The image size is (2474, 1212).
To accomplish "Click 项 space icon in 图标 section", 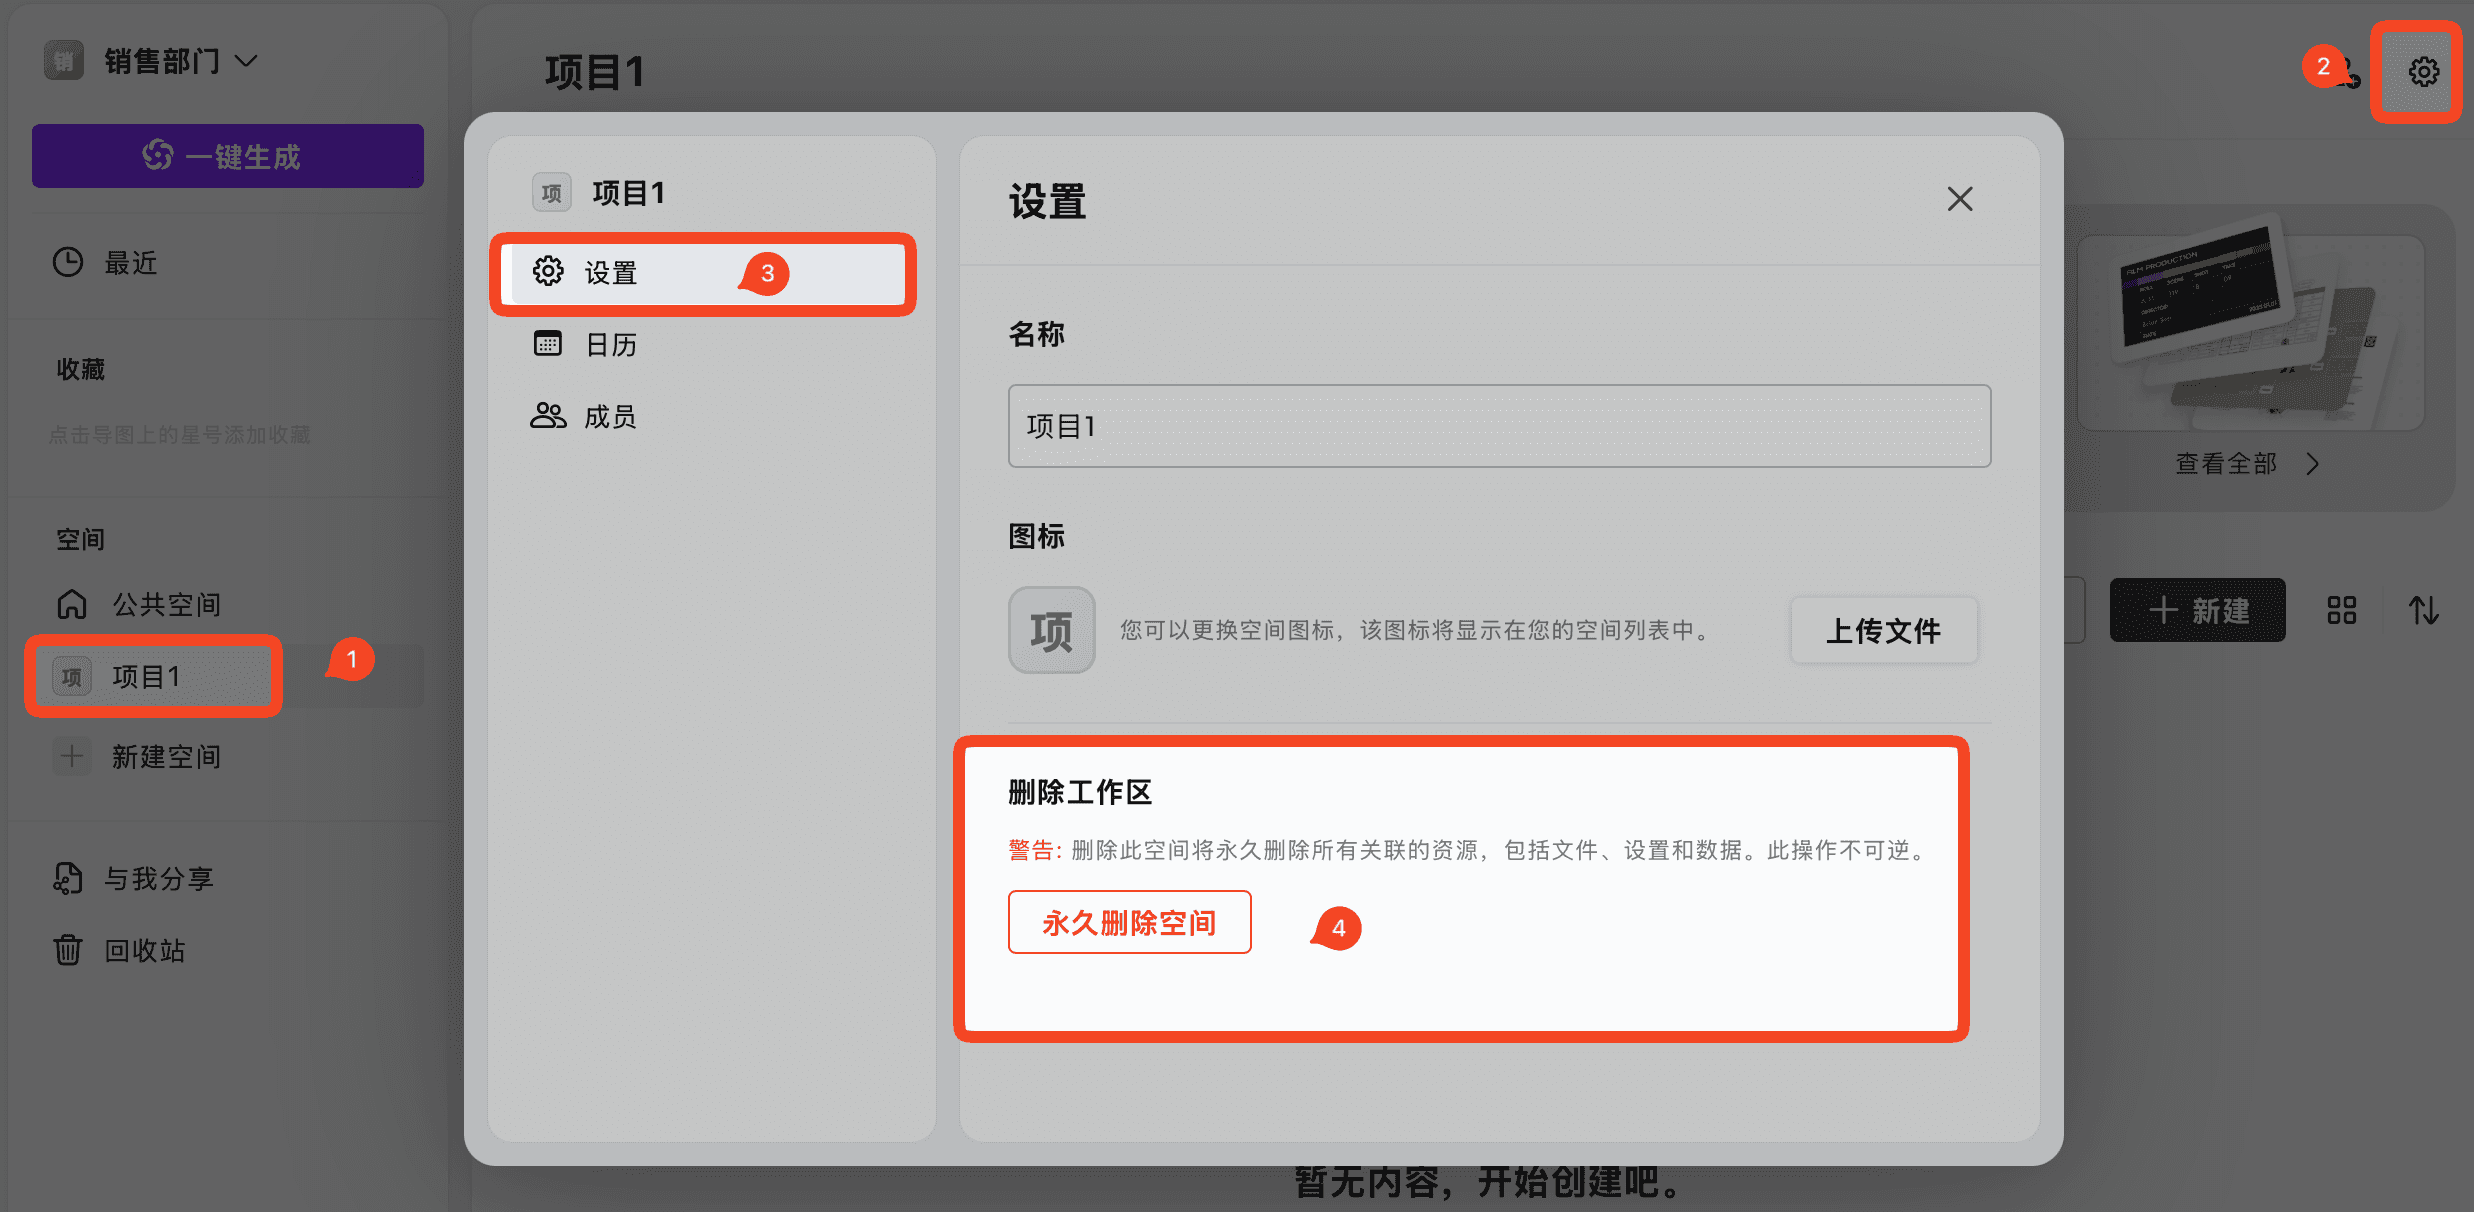I will pos(1051,630).
